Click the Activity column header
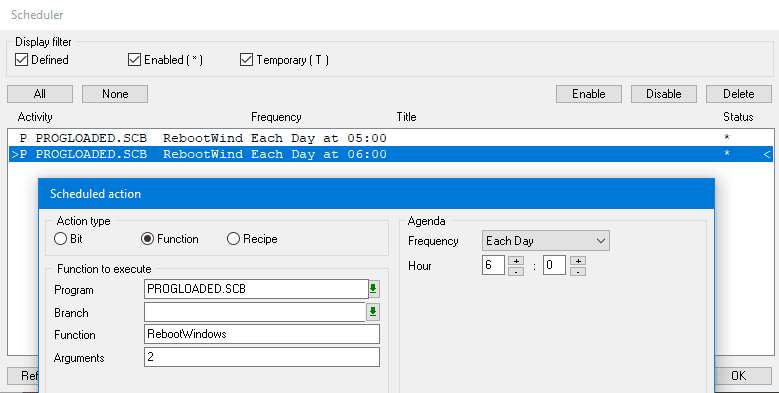779x393 pixels. click(35, 117)
